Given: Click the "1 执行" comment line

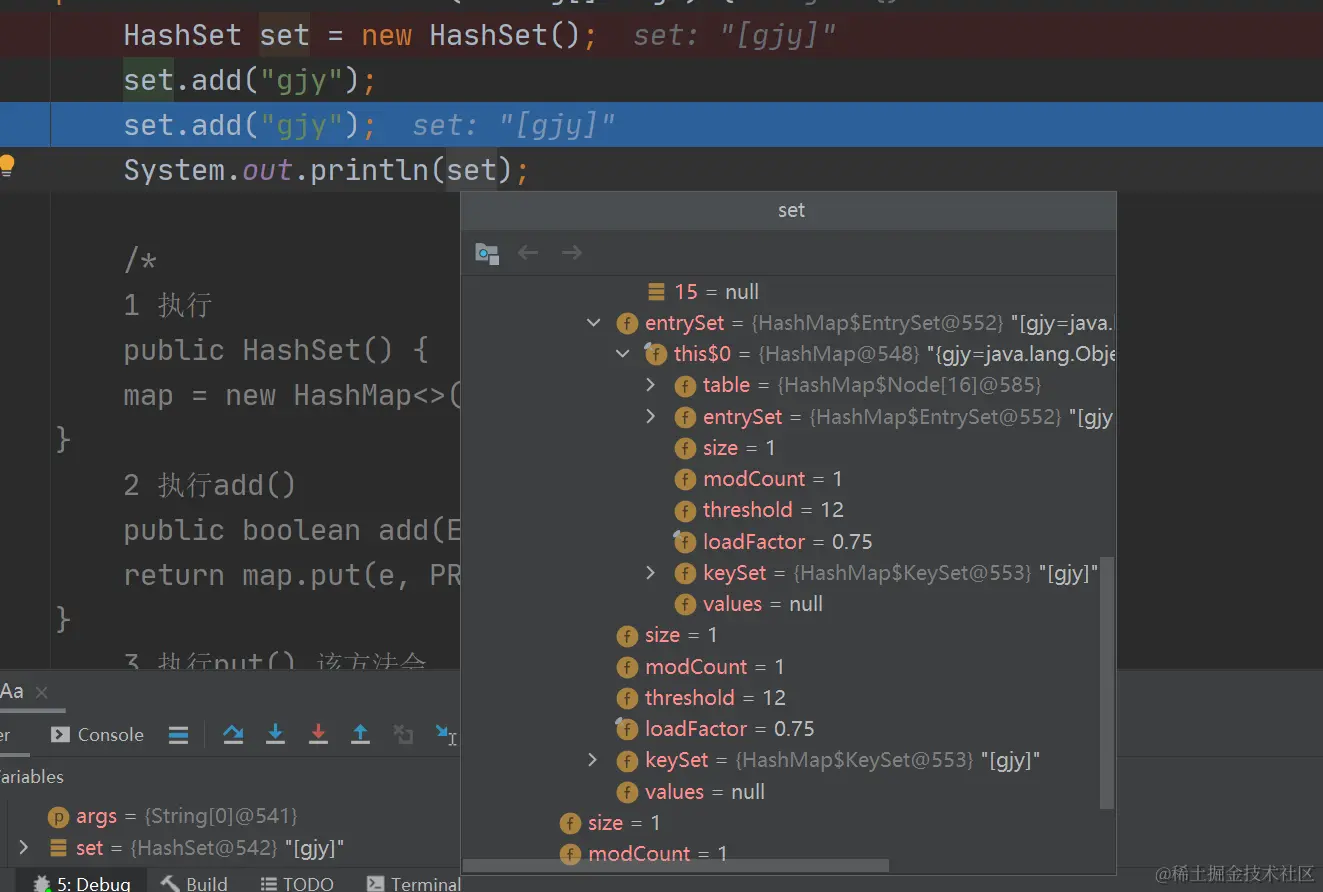Looking at the screenshot, I should [x=168, y=305].
